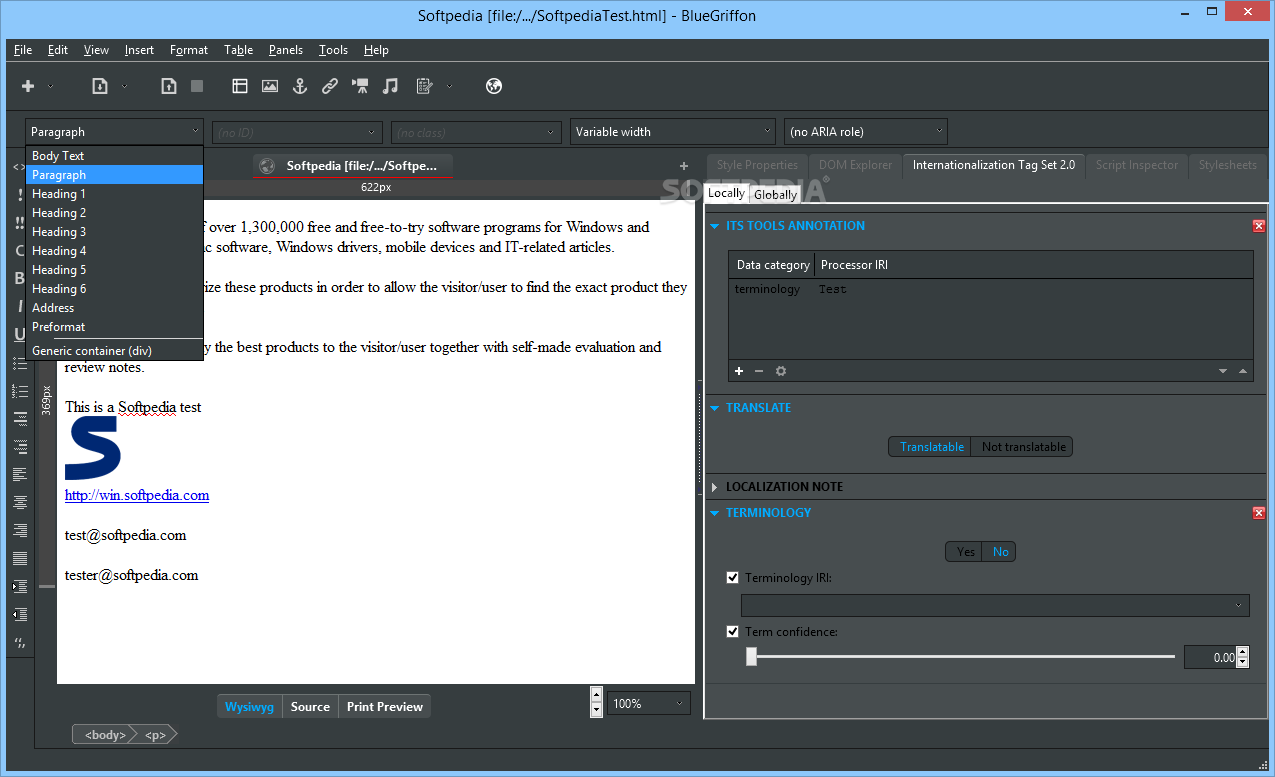Open the 100% zoom dropdown
Viewport: 1275px width, 777px height.
tap(650, 704)
